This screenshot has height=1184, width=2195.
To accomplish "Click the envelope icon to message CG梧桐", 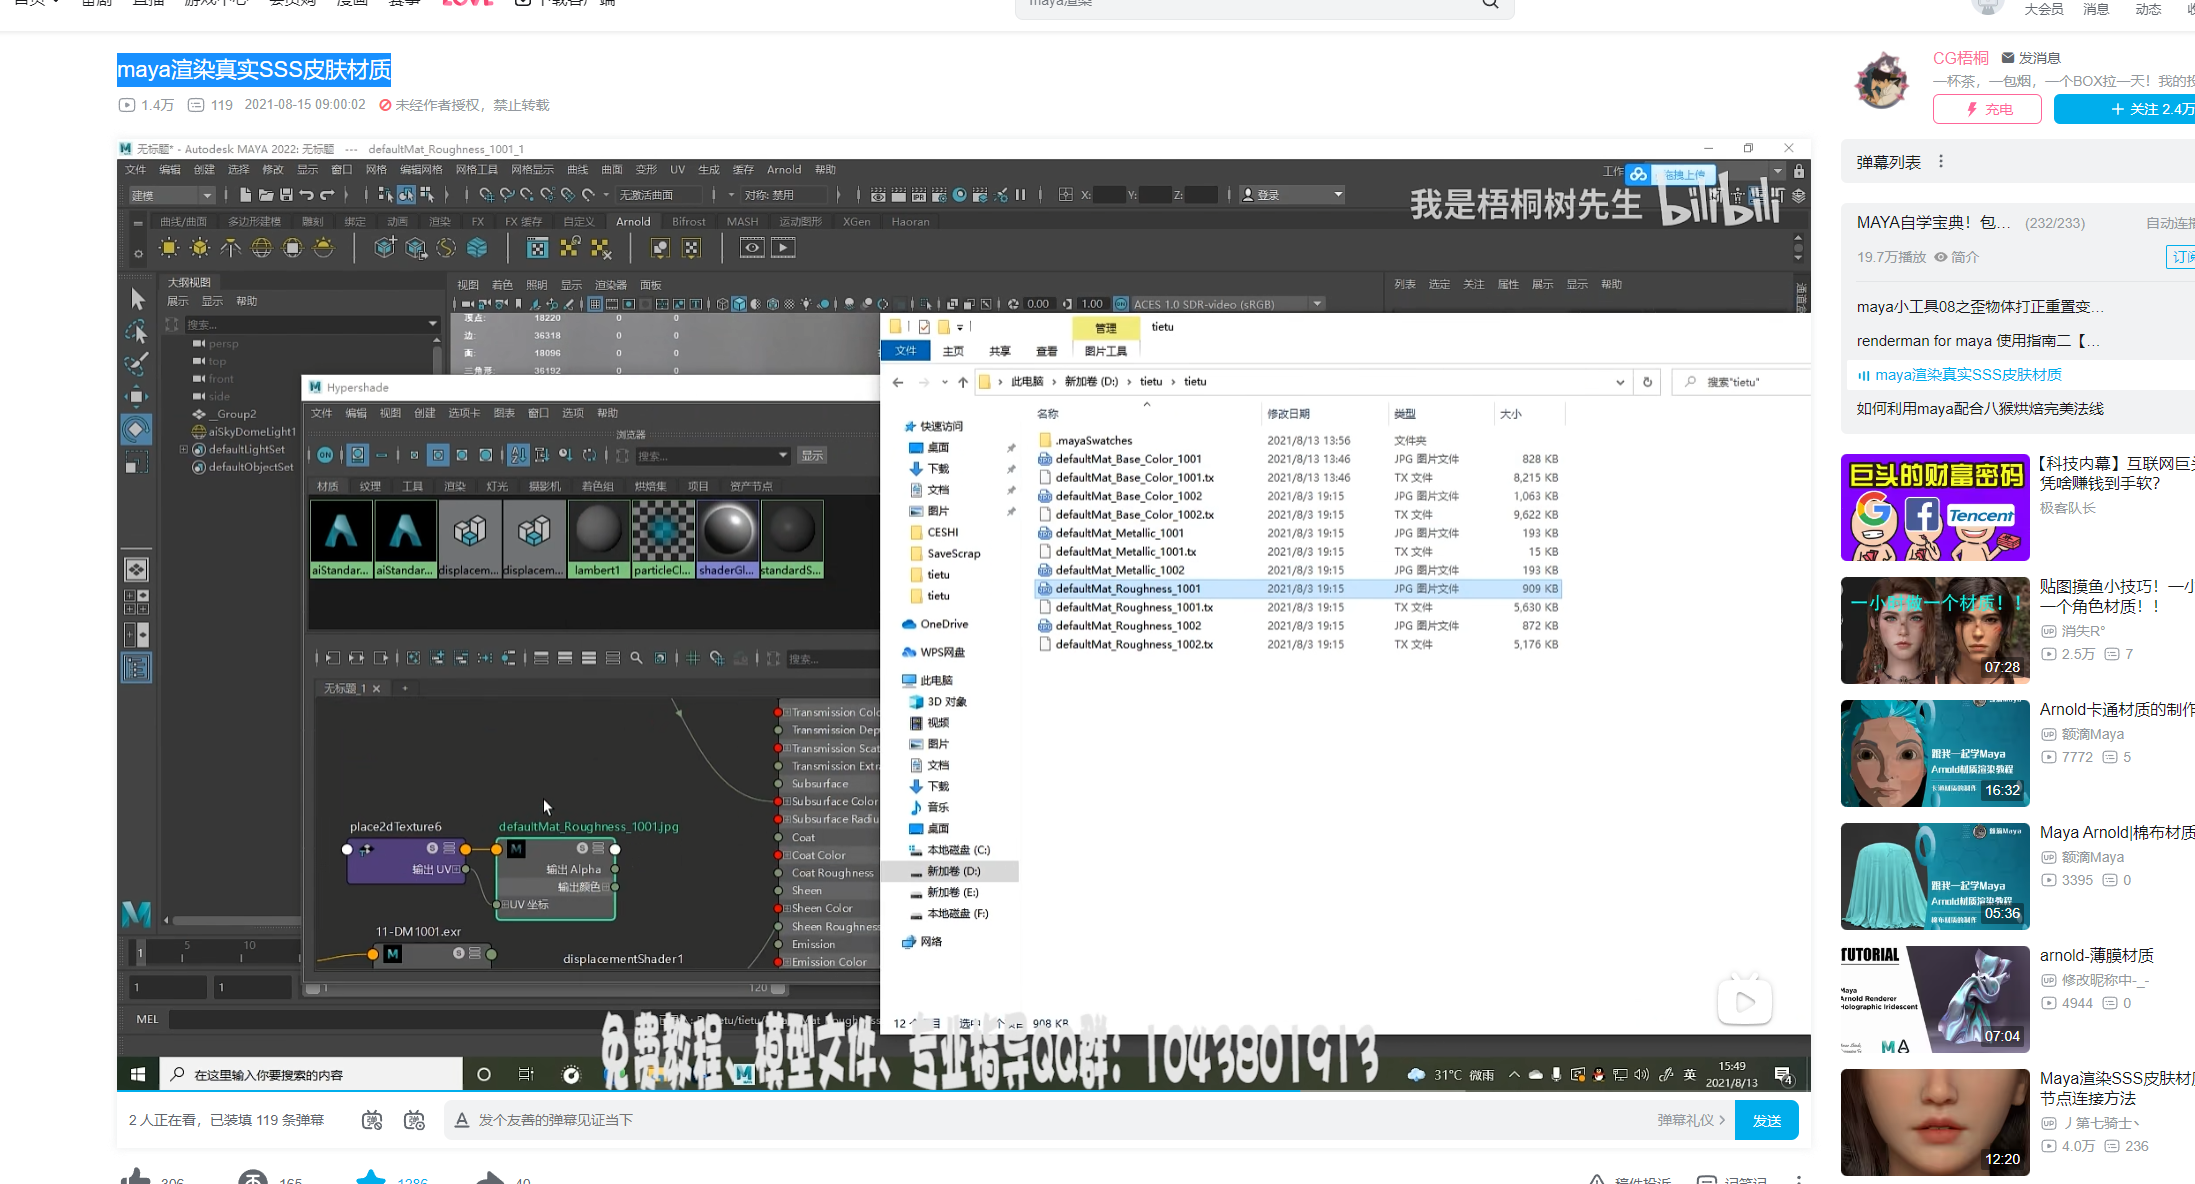I will [2008, 58].
